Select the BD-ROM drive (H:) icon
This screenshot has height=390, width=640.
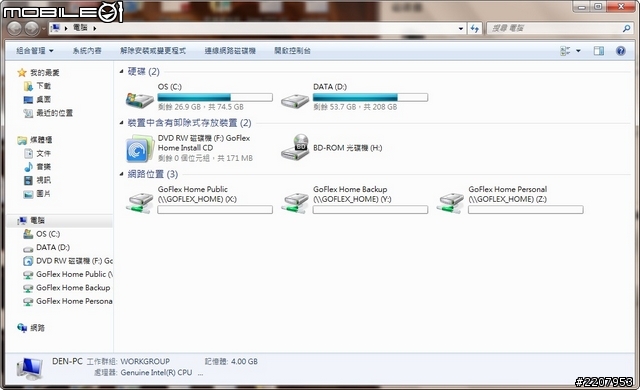(x=295, y=148)
